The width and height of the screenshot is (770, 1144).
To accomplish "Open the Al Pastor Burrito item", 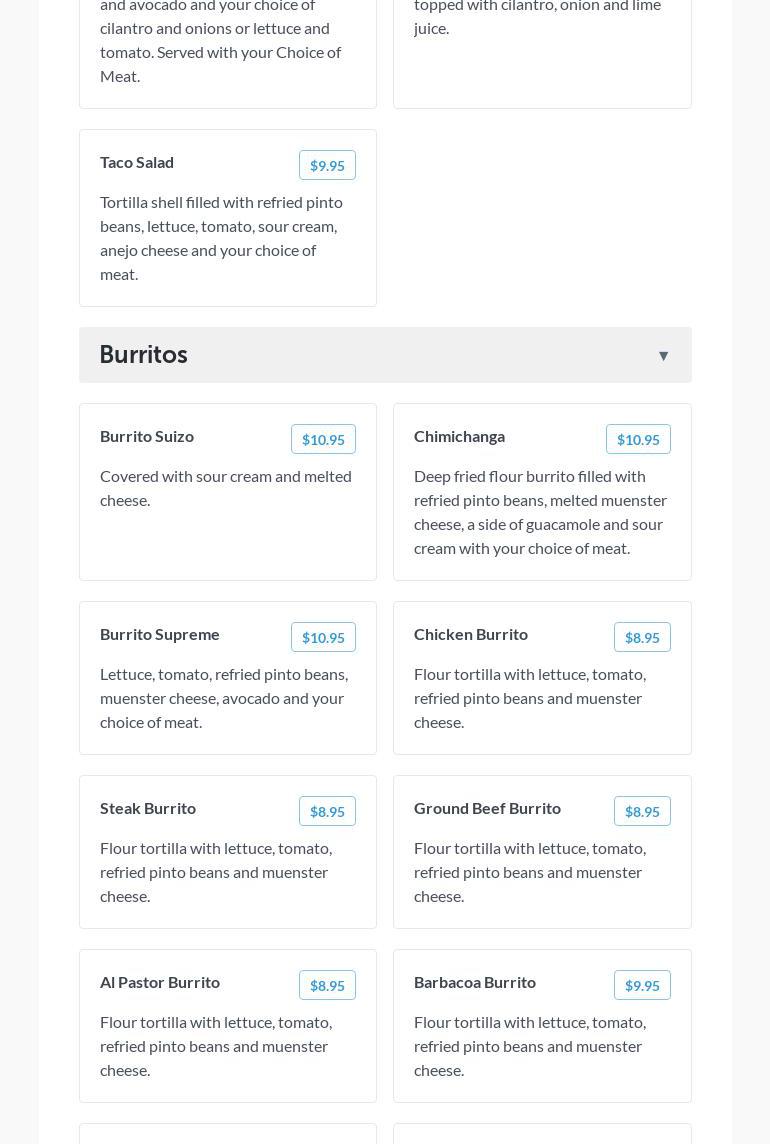I will point(160,982).
